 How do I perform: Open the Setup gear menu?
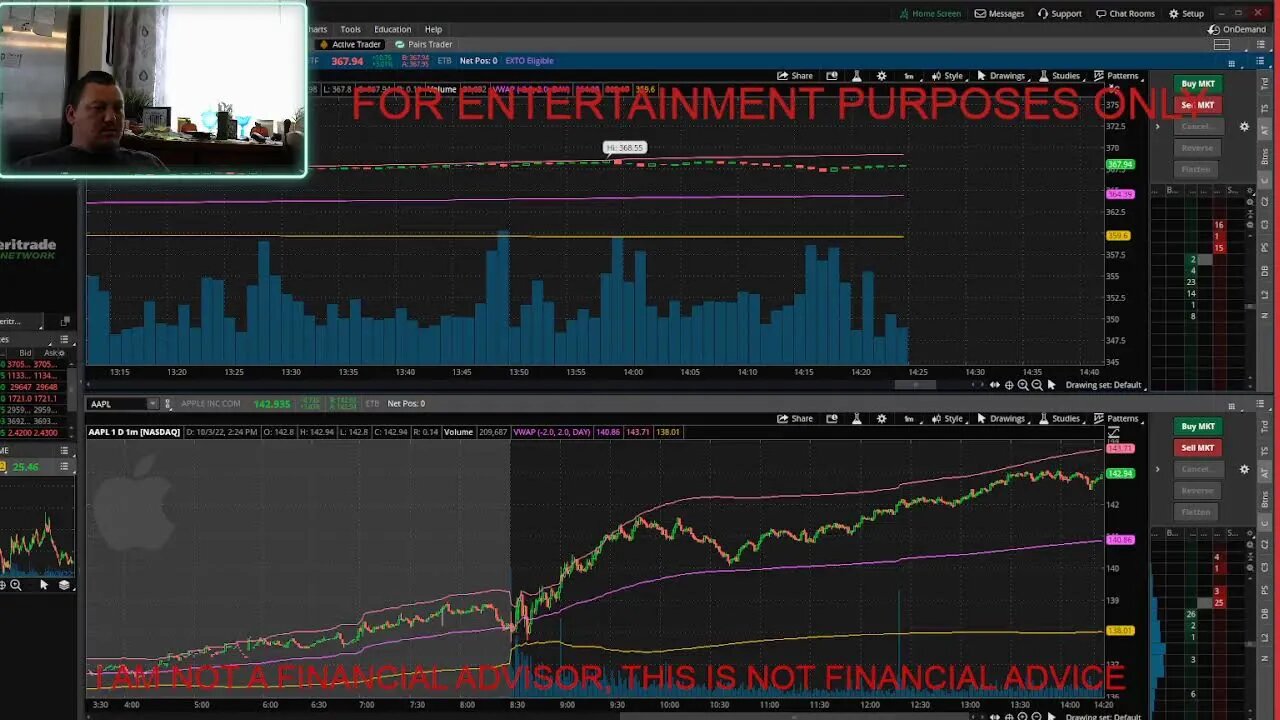1187,14
